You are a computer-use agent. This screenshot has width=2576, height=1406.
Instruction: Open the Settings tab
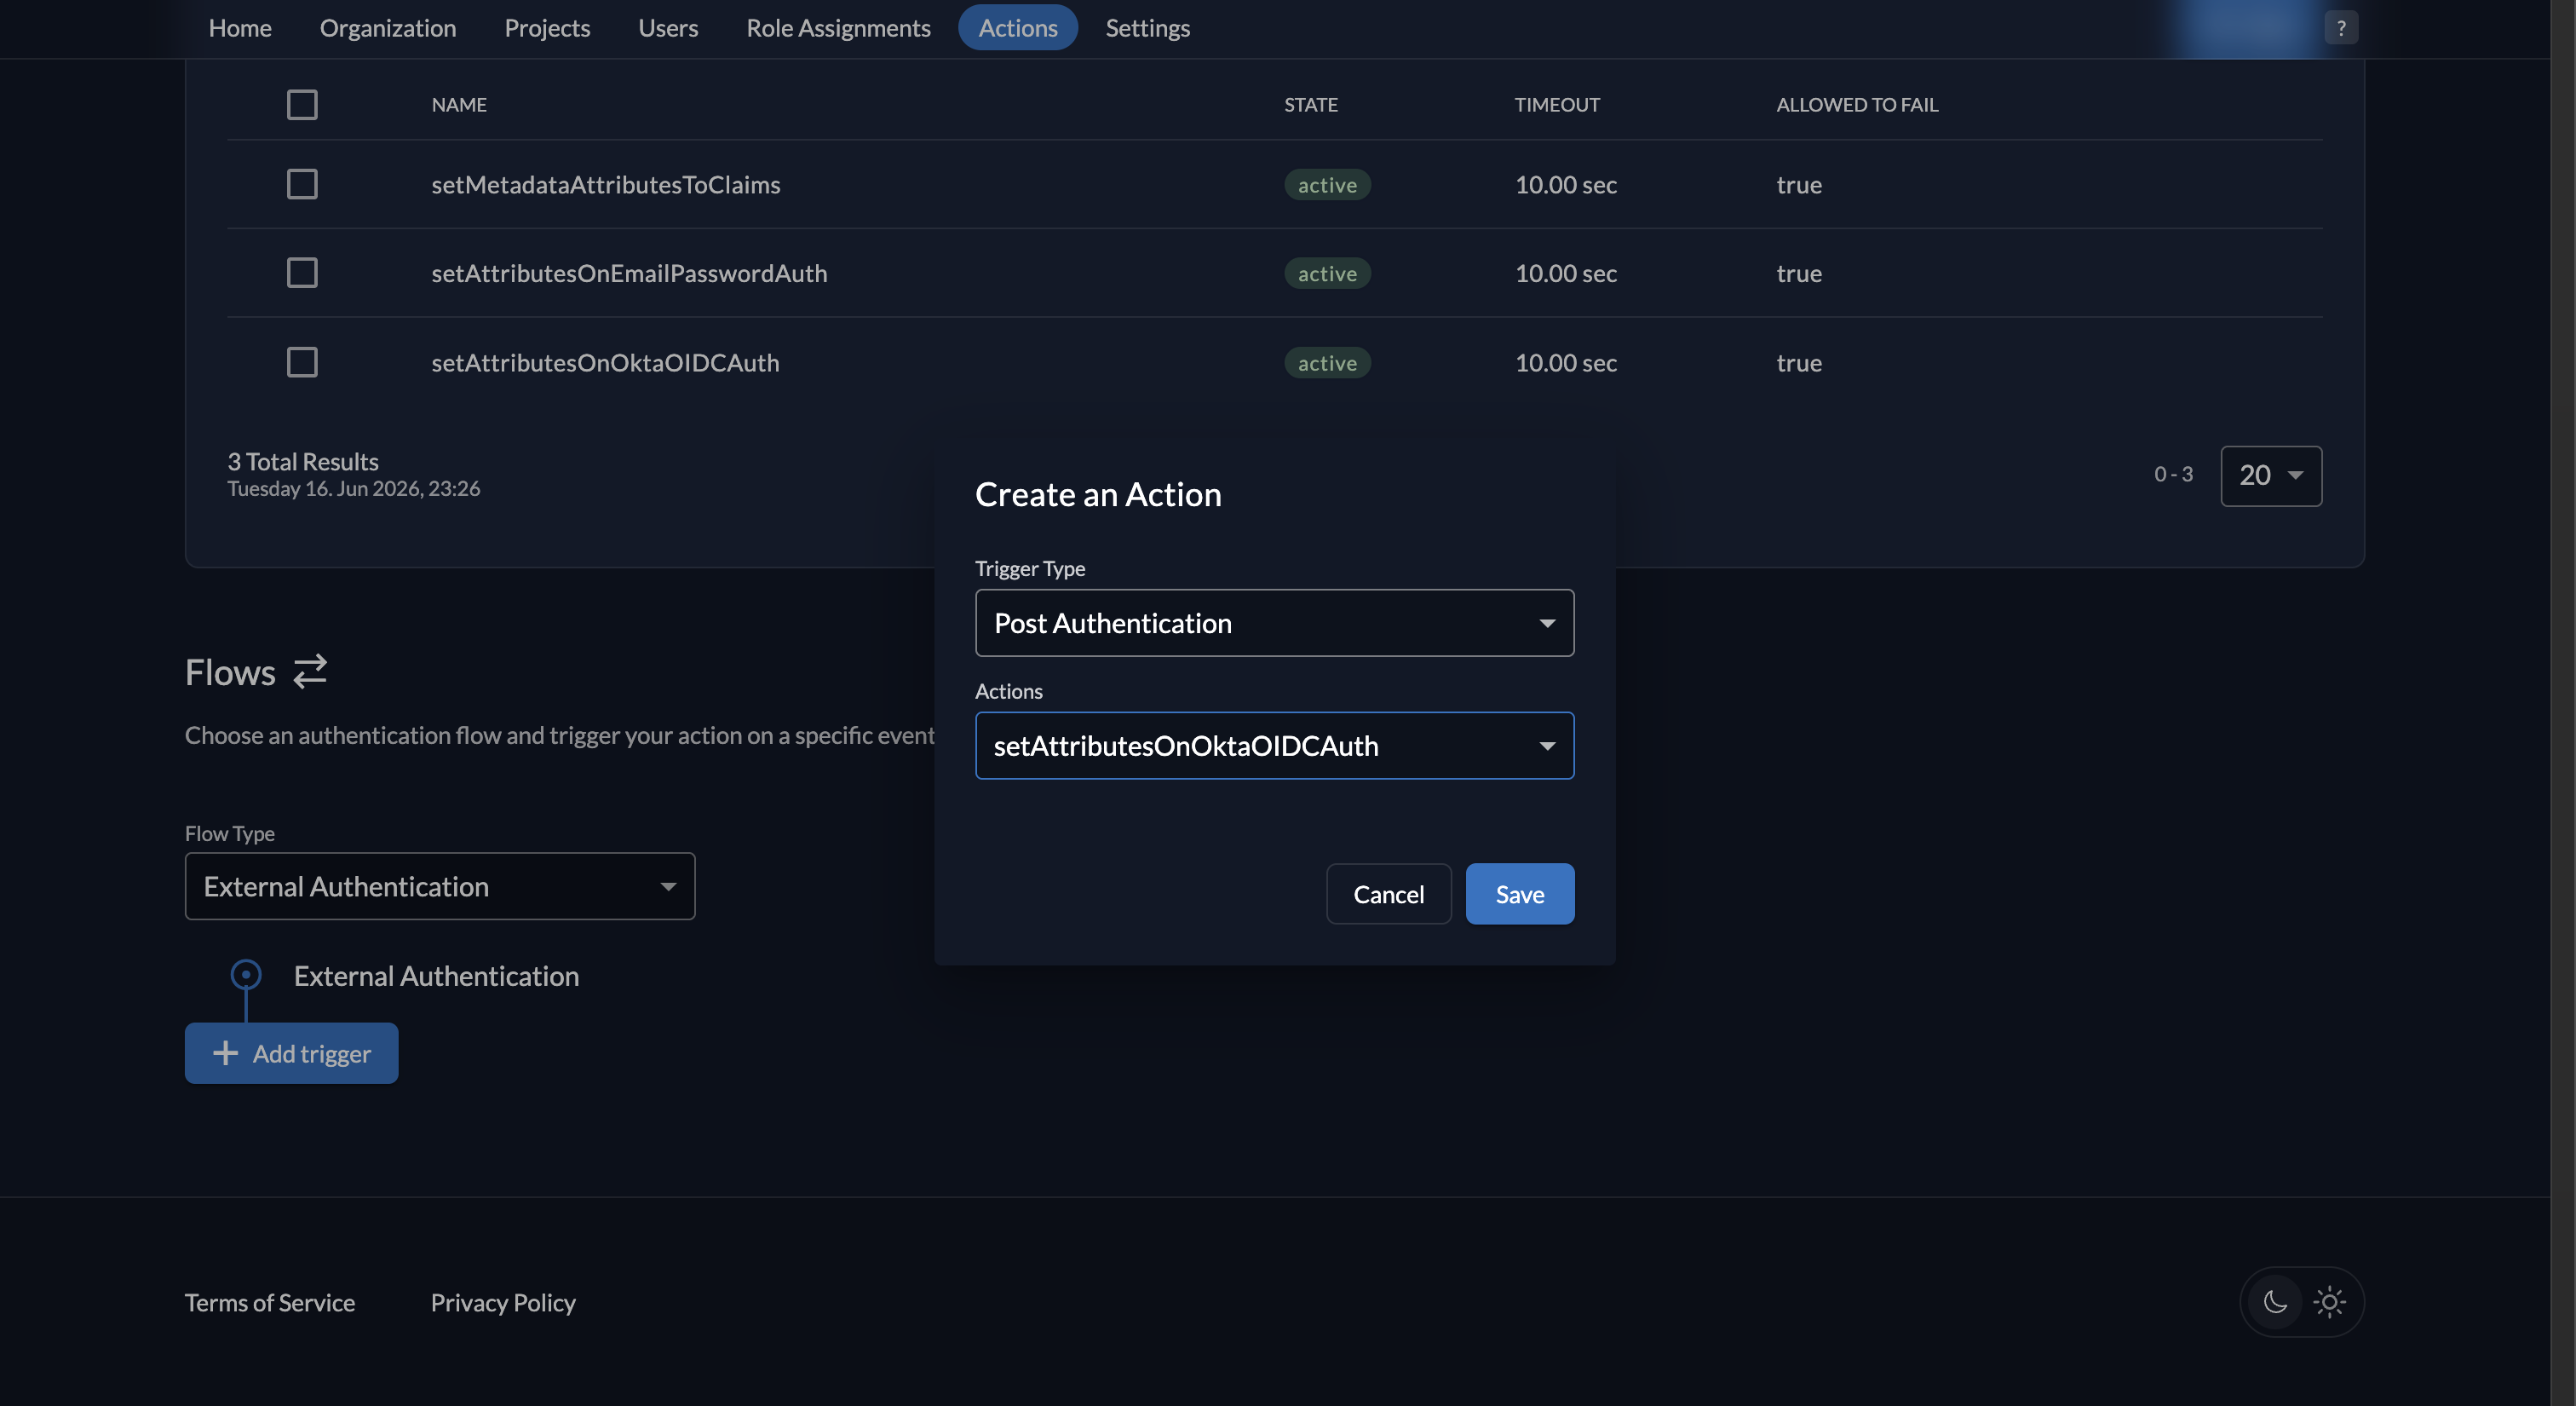pyautogui.click(x=1147, y=28)
